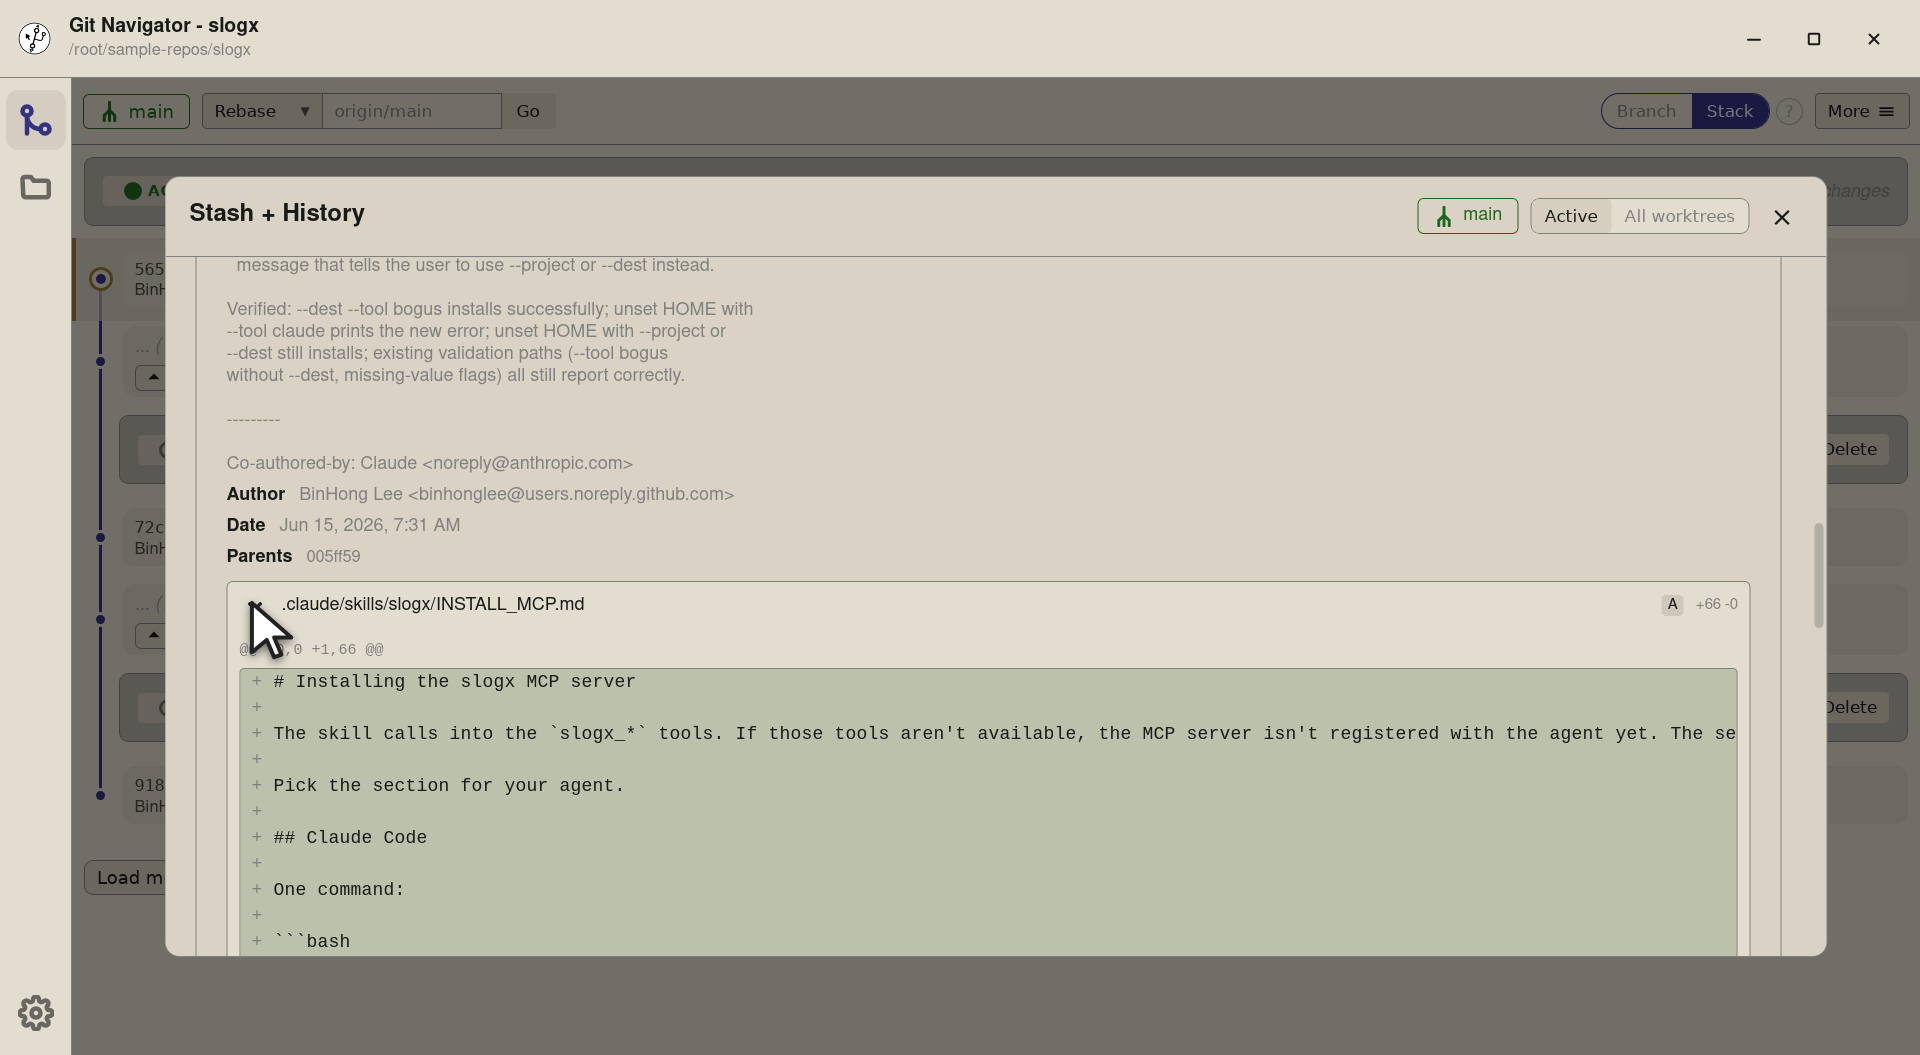Open the Rebase dropdown

point(262,111)
